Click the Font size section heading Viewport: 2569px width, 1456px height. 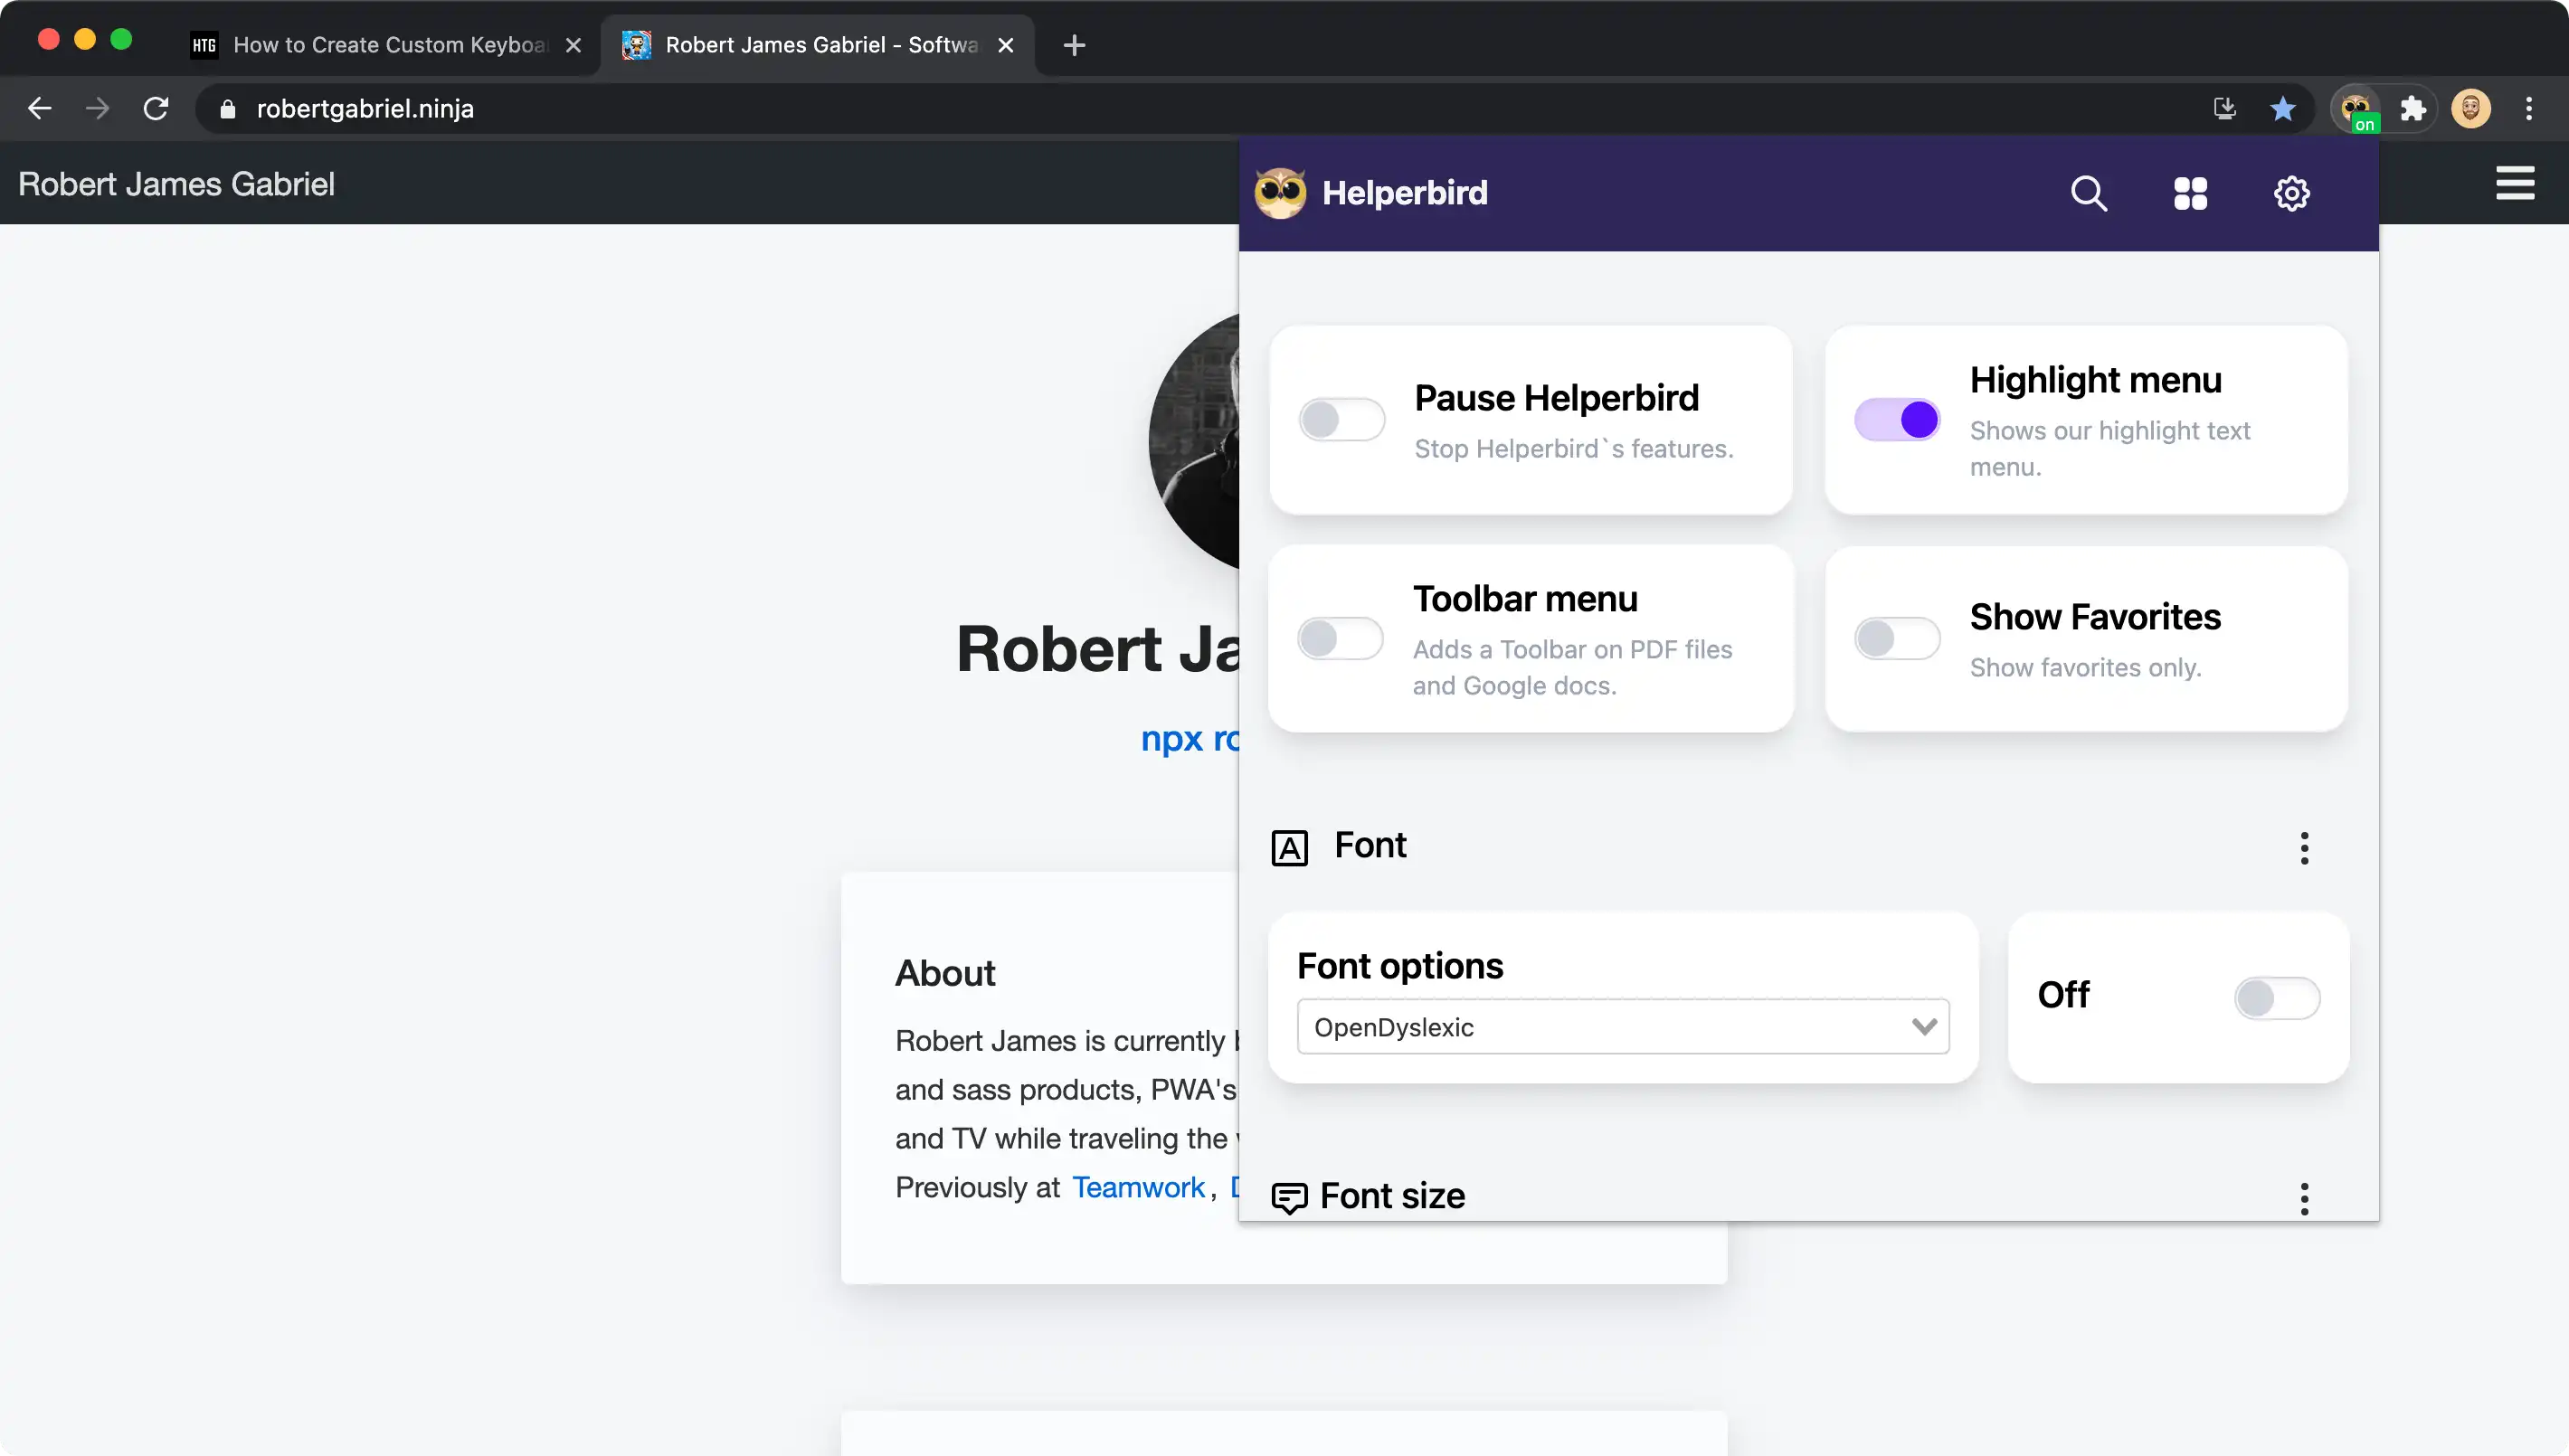point(1392,1196)
